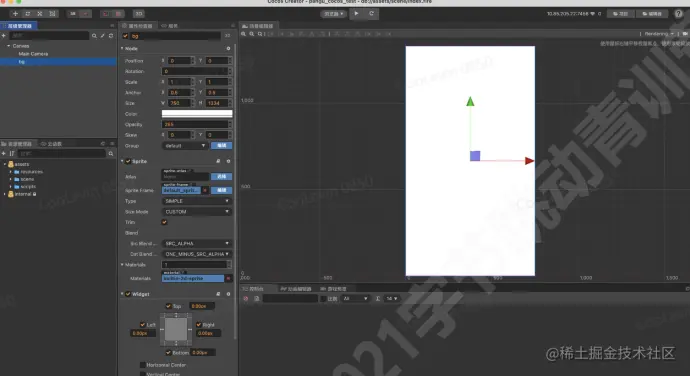Open the Group default dropdown
Viewport: 690px width, 376px height.
click(x=185, y=145)
